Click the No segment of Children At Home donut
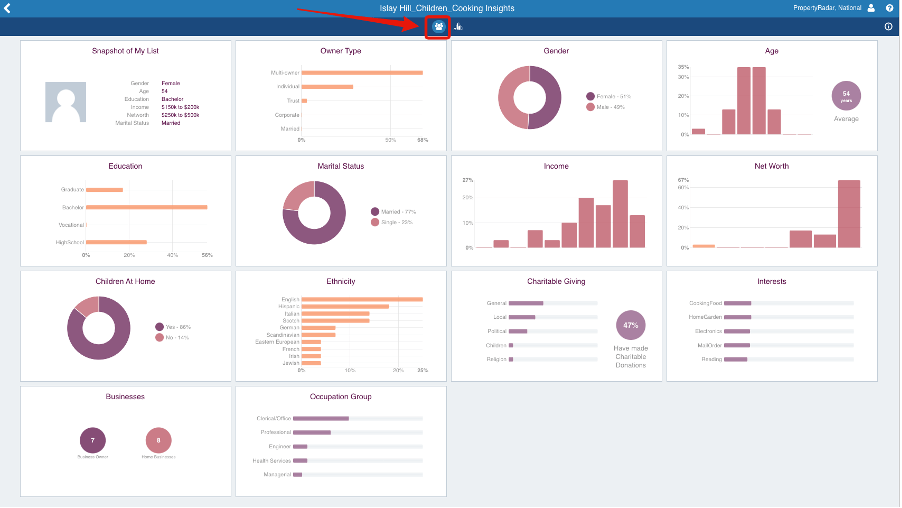Viewport: 902px width, 508px height. pyautogui.click(x=87, y=306)
